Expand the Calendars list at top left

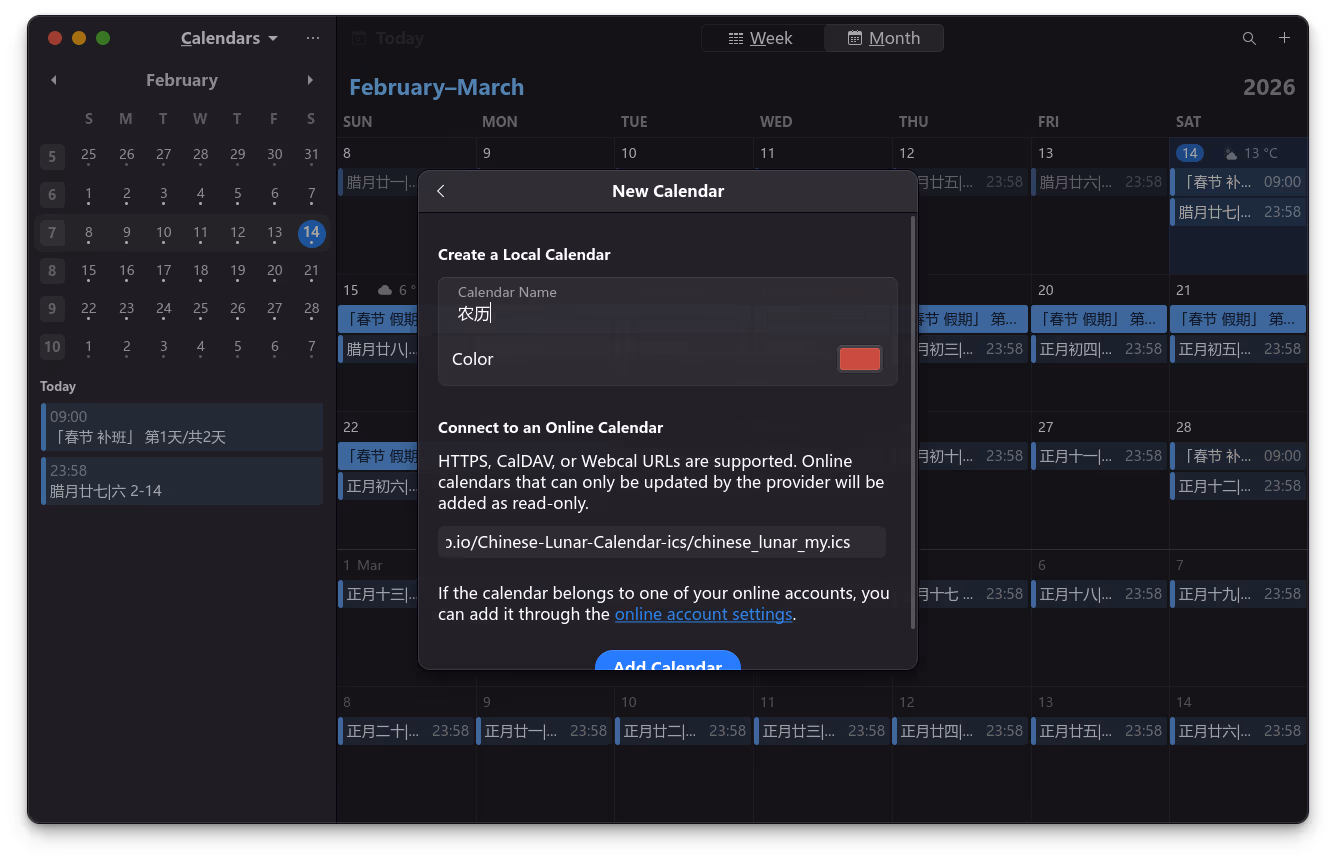[x=228, y=38]
